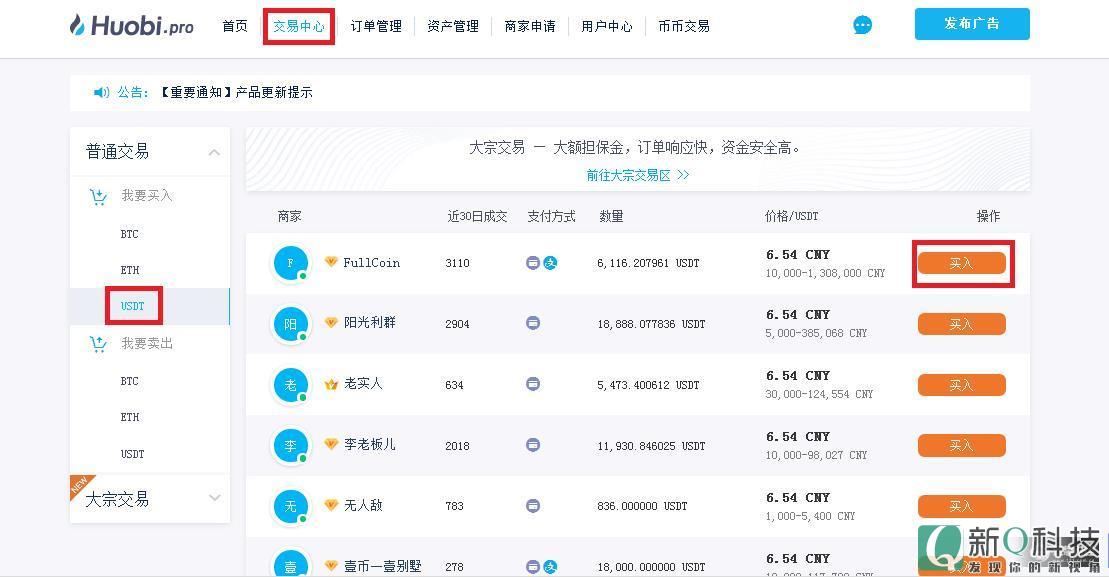
Task: Click the diamond badge next to 无人敌
Action: point(330,505)
